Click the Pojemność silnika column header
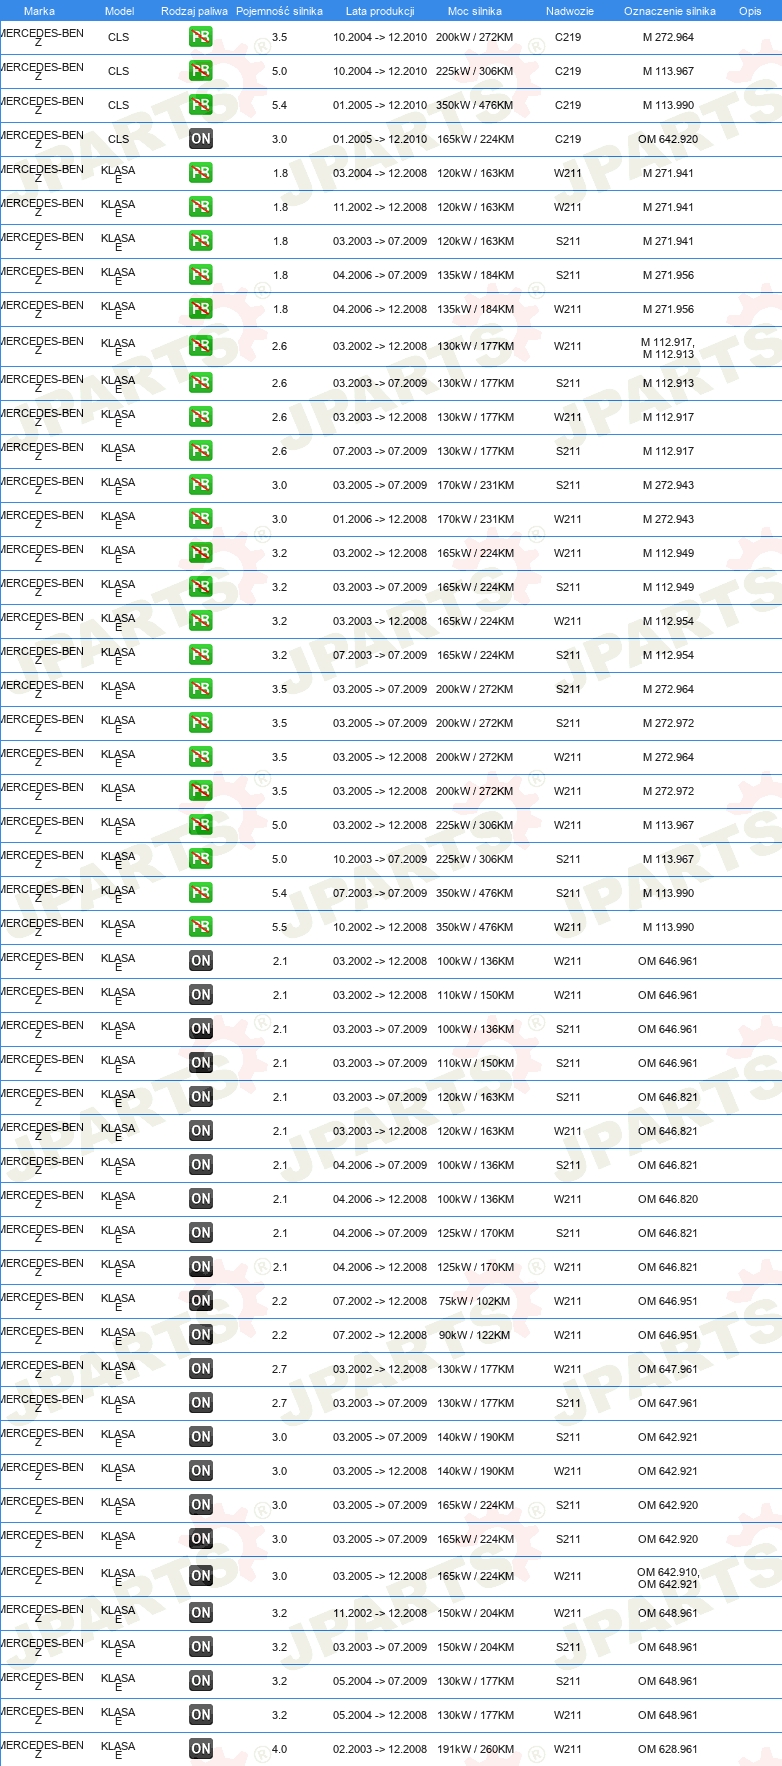This screenshot has height=1766, width=782. pos(279,11)
